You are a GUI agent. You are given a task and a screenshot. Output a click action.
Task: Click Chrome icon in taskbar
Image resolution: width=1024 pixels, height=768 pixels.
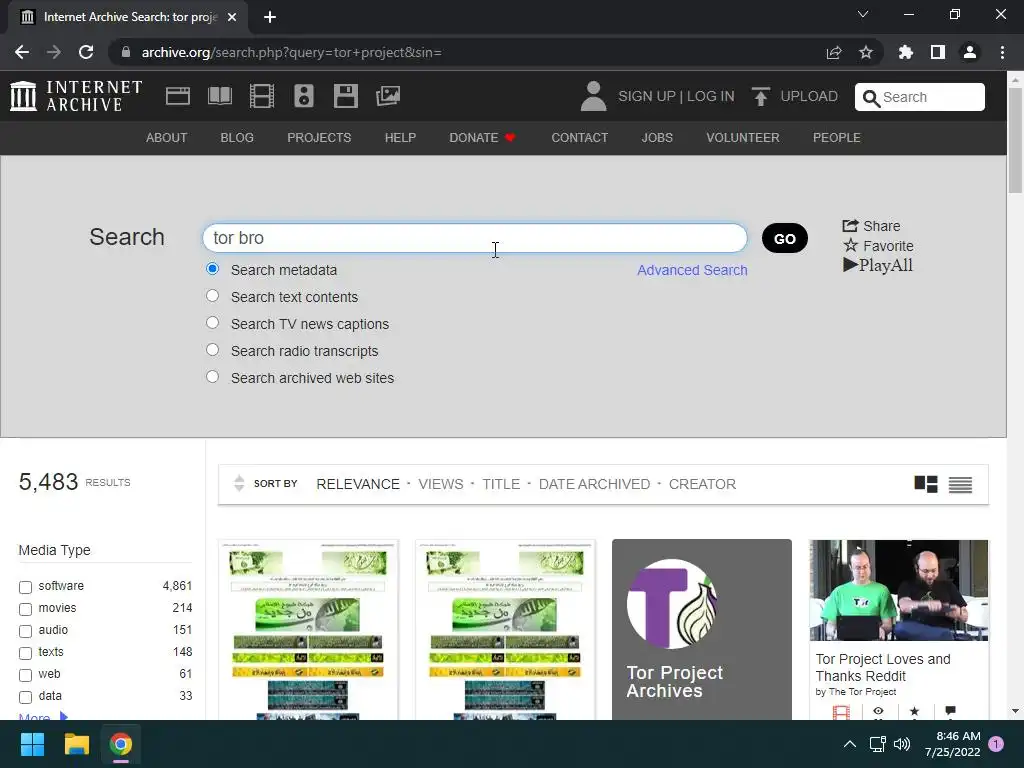click(121, 744)
